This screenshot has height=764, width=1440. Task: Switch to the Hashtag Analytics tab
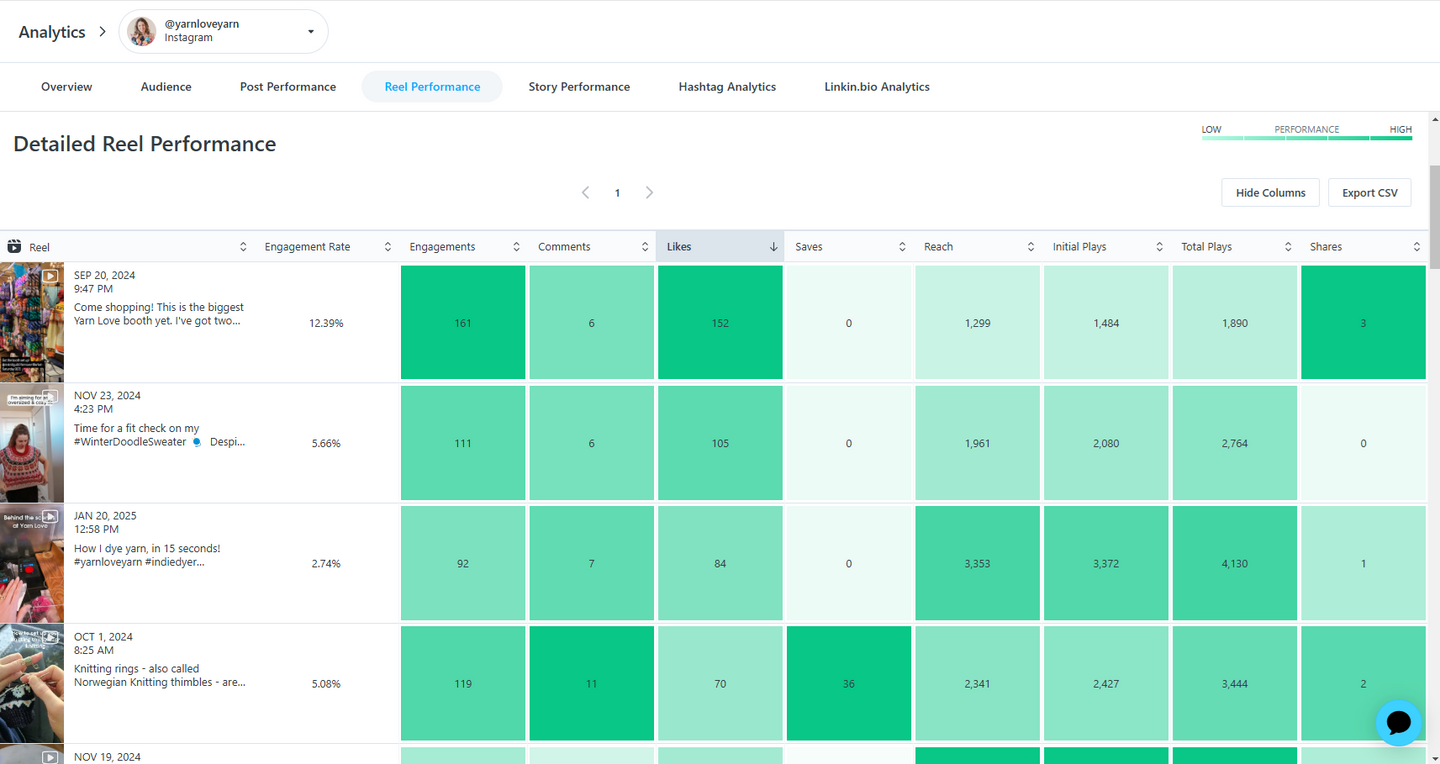tap(727, 87)
